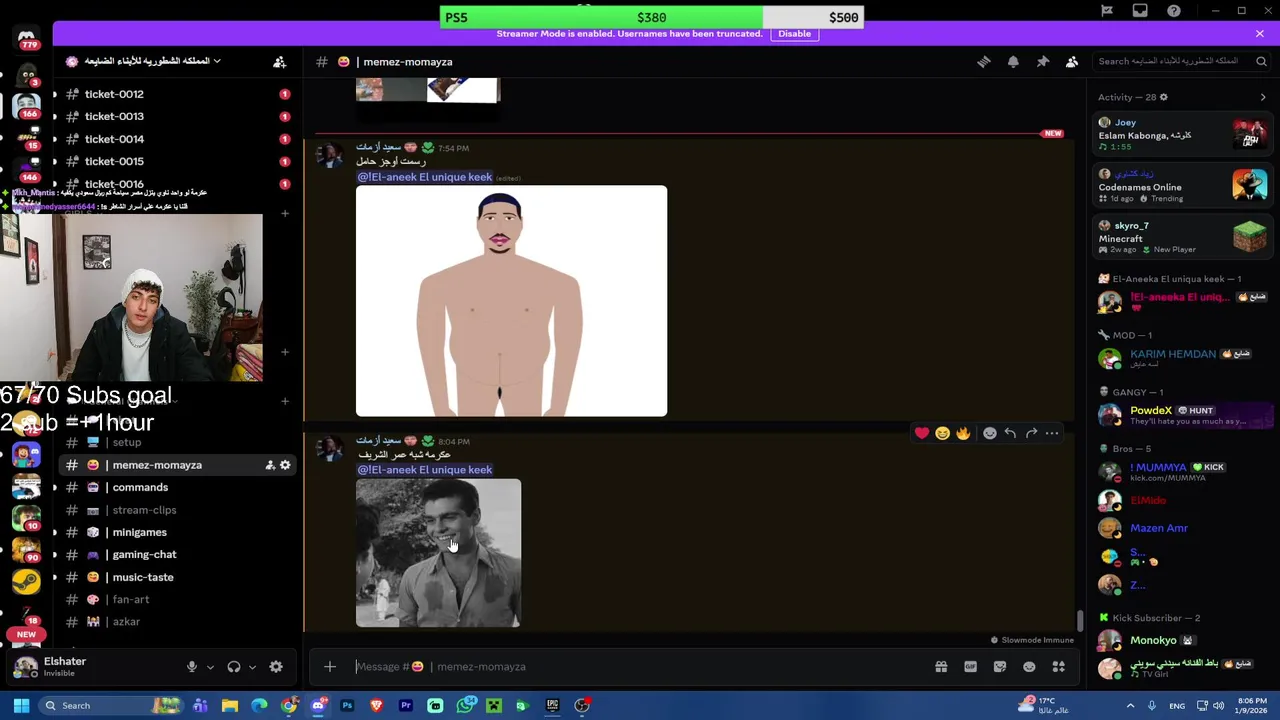Open the add reaction picker
The image size is (1280, 720).
click(990, 433)
